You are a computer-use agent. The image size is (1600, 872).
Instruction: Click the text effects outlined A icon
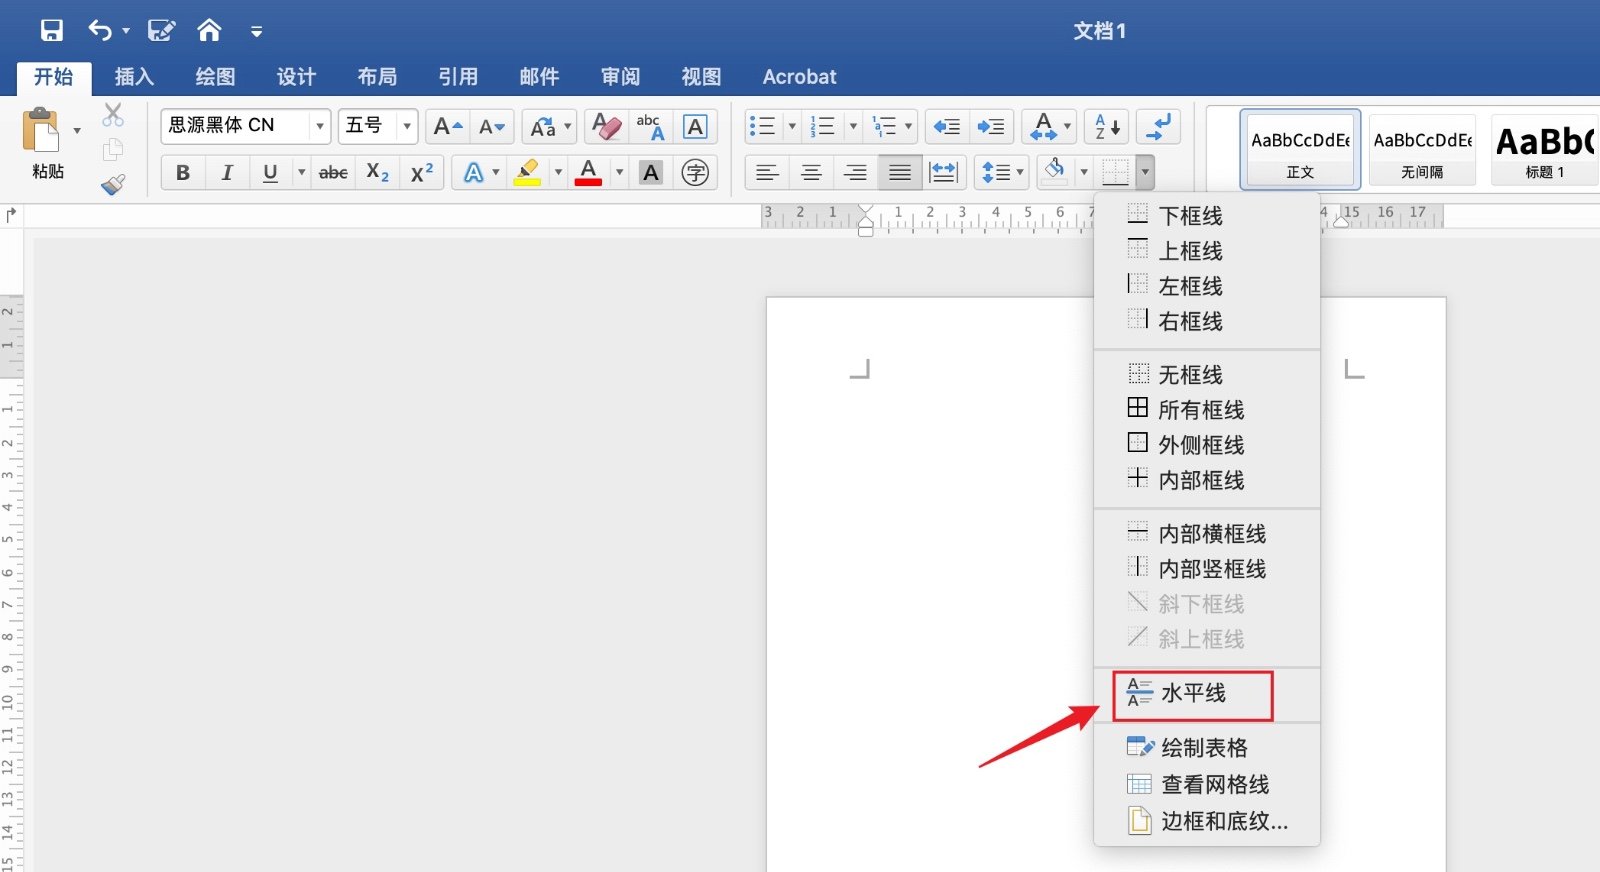[473, 172]
